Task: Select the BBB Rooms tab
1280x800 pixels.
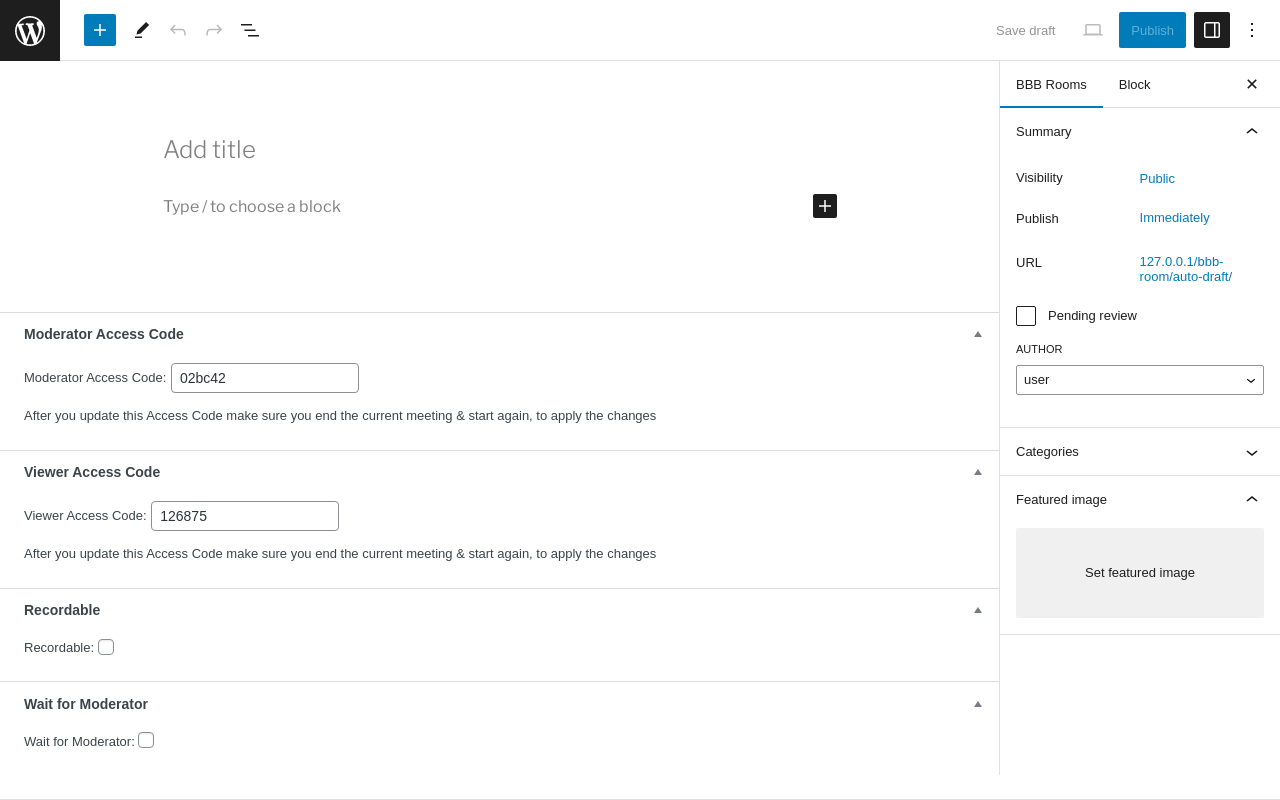Action: (1051, 85)
